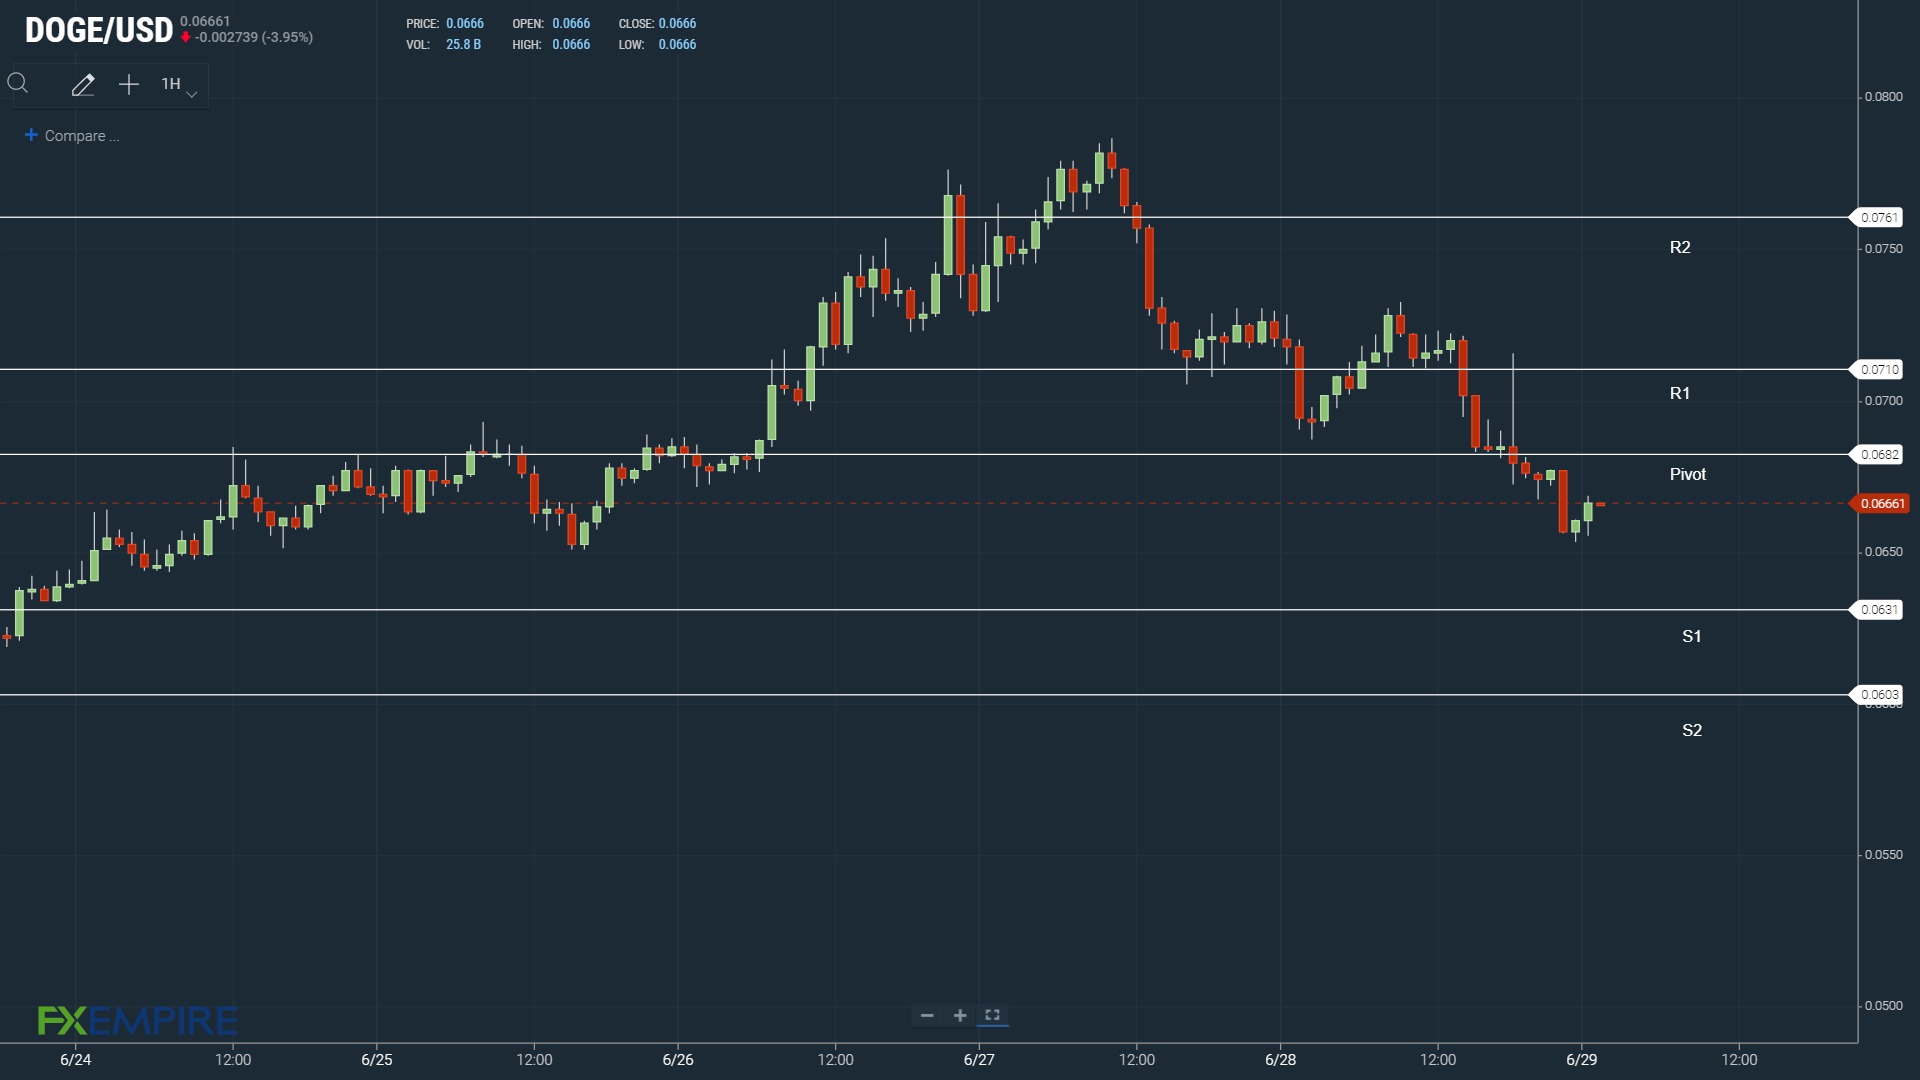The width and height of the screenshot is (1920, 1080).
Task: Click the 6/25 date on time axis
Action: click(377, 1060)
